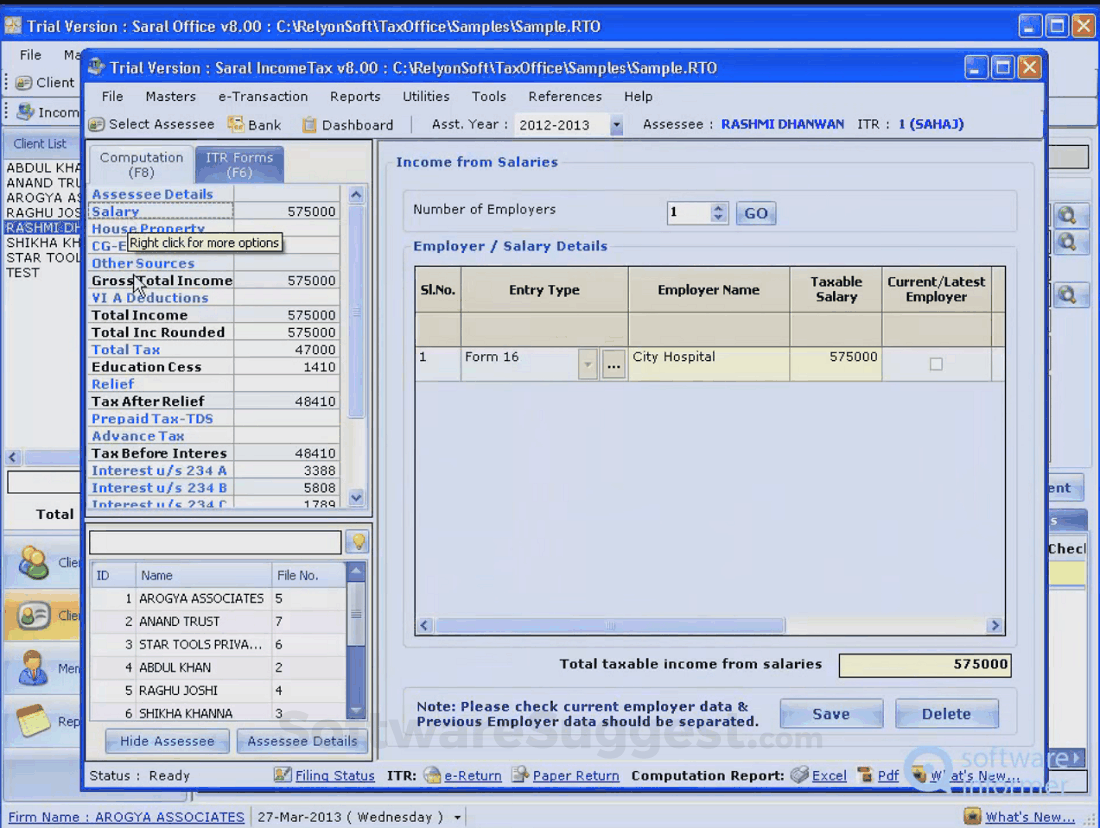Viewport: 1100px width, 828px height.
Task: Open the magnifier search icon on right panel
Action: click(1069, 215)
